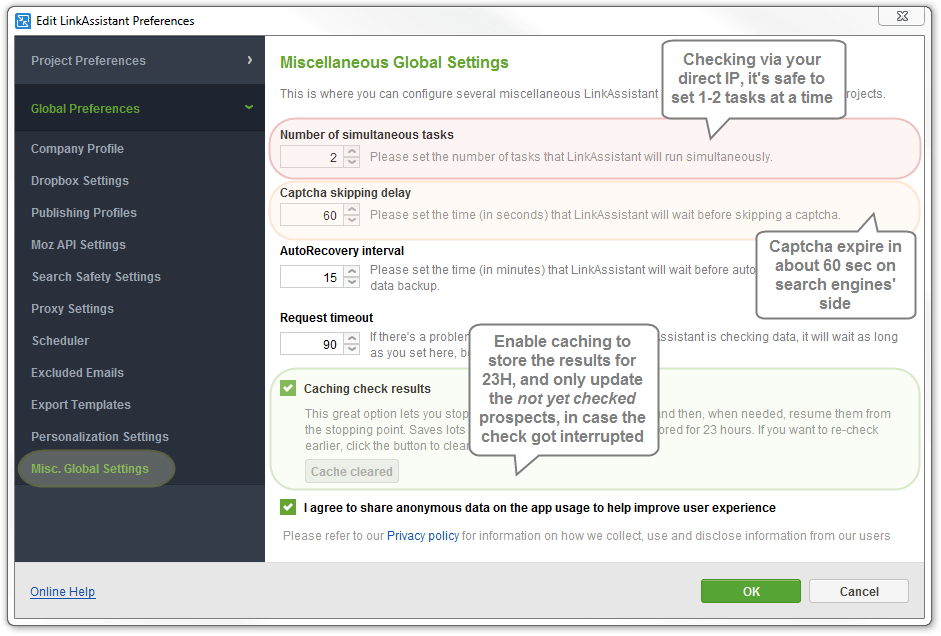Click the LinkAssistant app icon in title bar
The width and height of the screenshot is (941, 636).
[23, 21]
